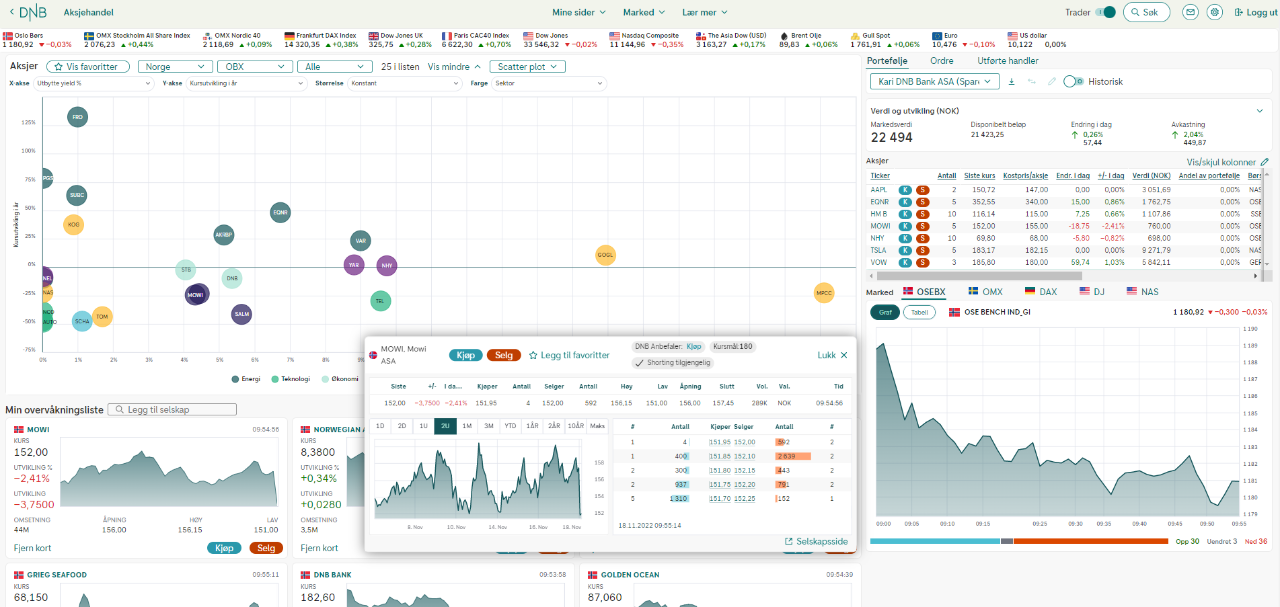Viewport: 1280px width, 607px height.
Task: Select the VAR bubble in scatter plot
Action: pos(361,241)
